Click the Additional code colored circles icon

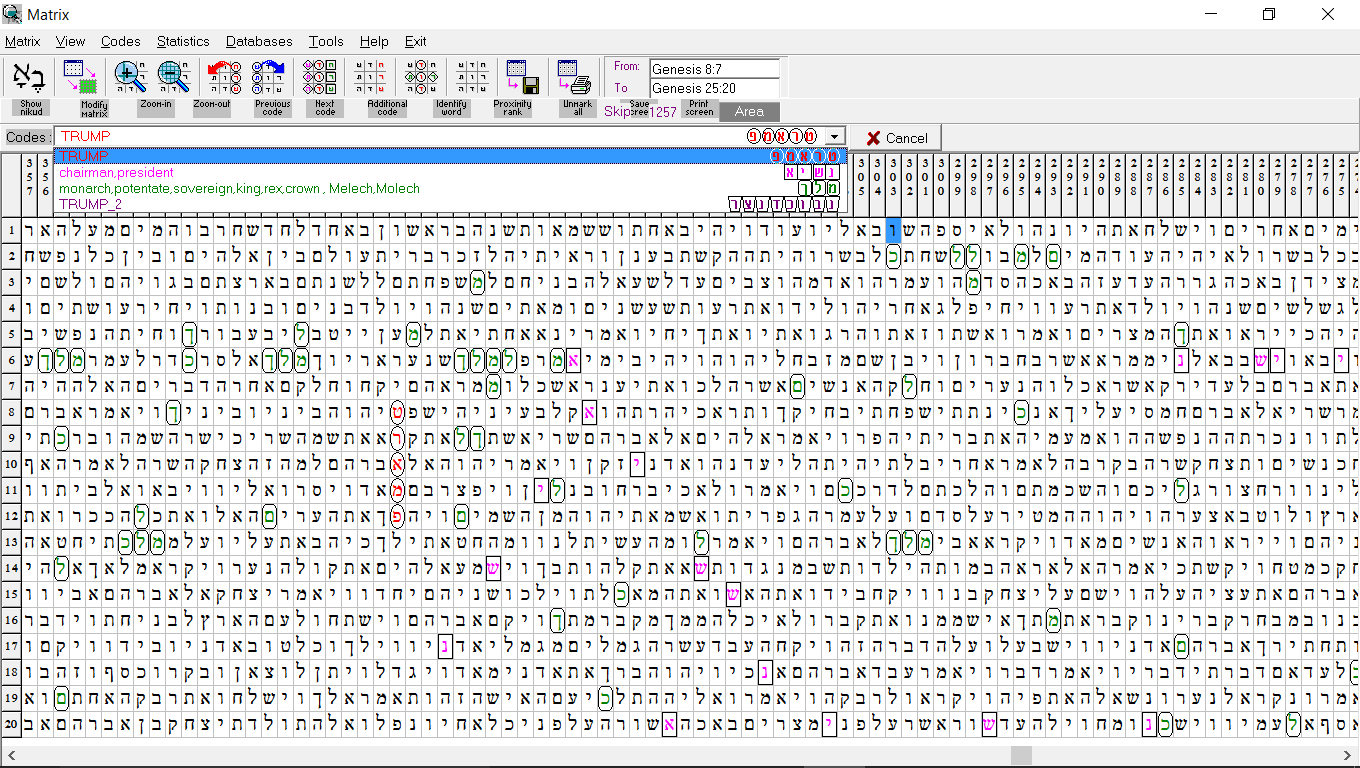pos(320,78)
